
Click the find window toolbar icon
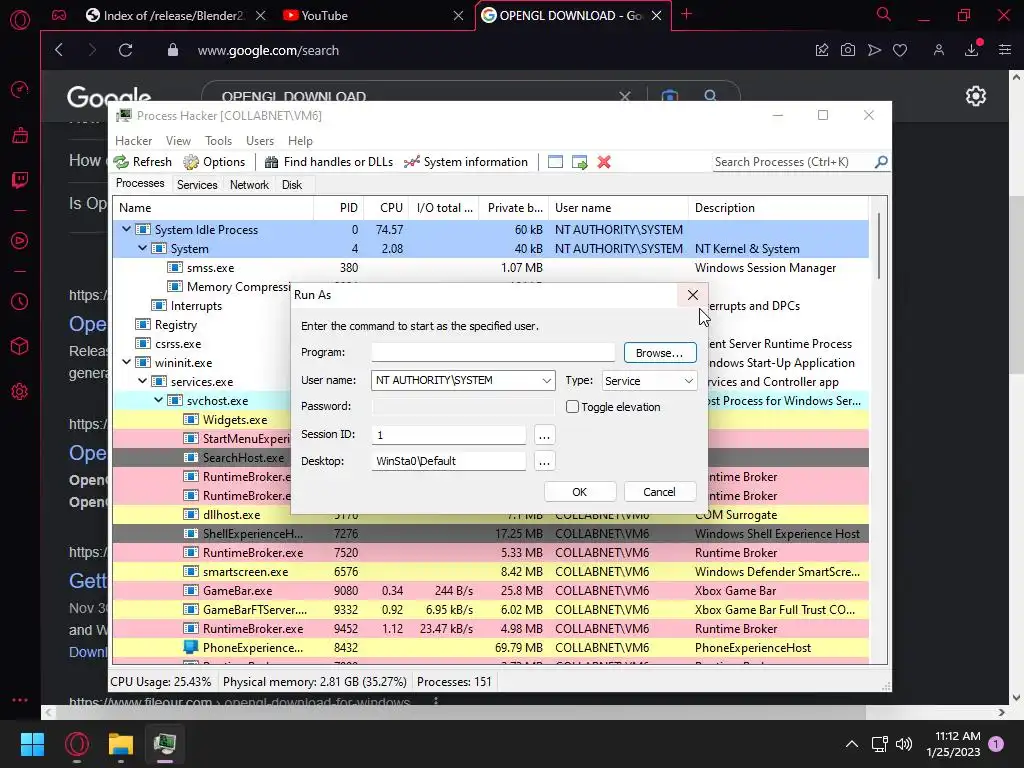(x=555, y=162)
